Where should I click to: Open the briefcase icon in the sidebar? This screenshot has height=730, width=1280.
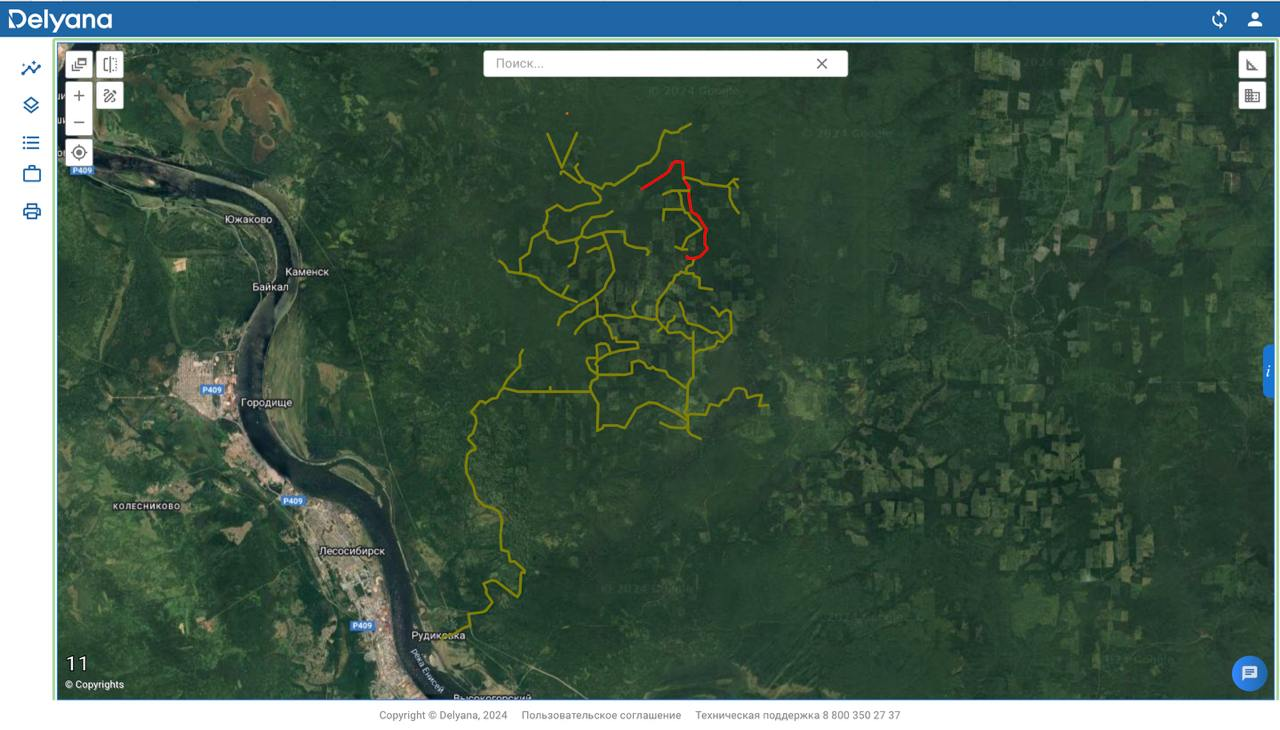point(31,174)
